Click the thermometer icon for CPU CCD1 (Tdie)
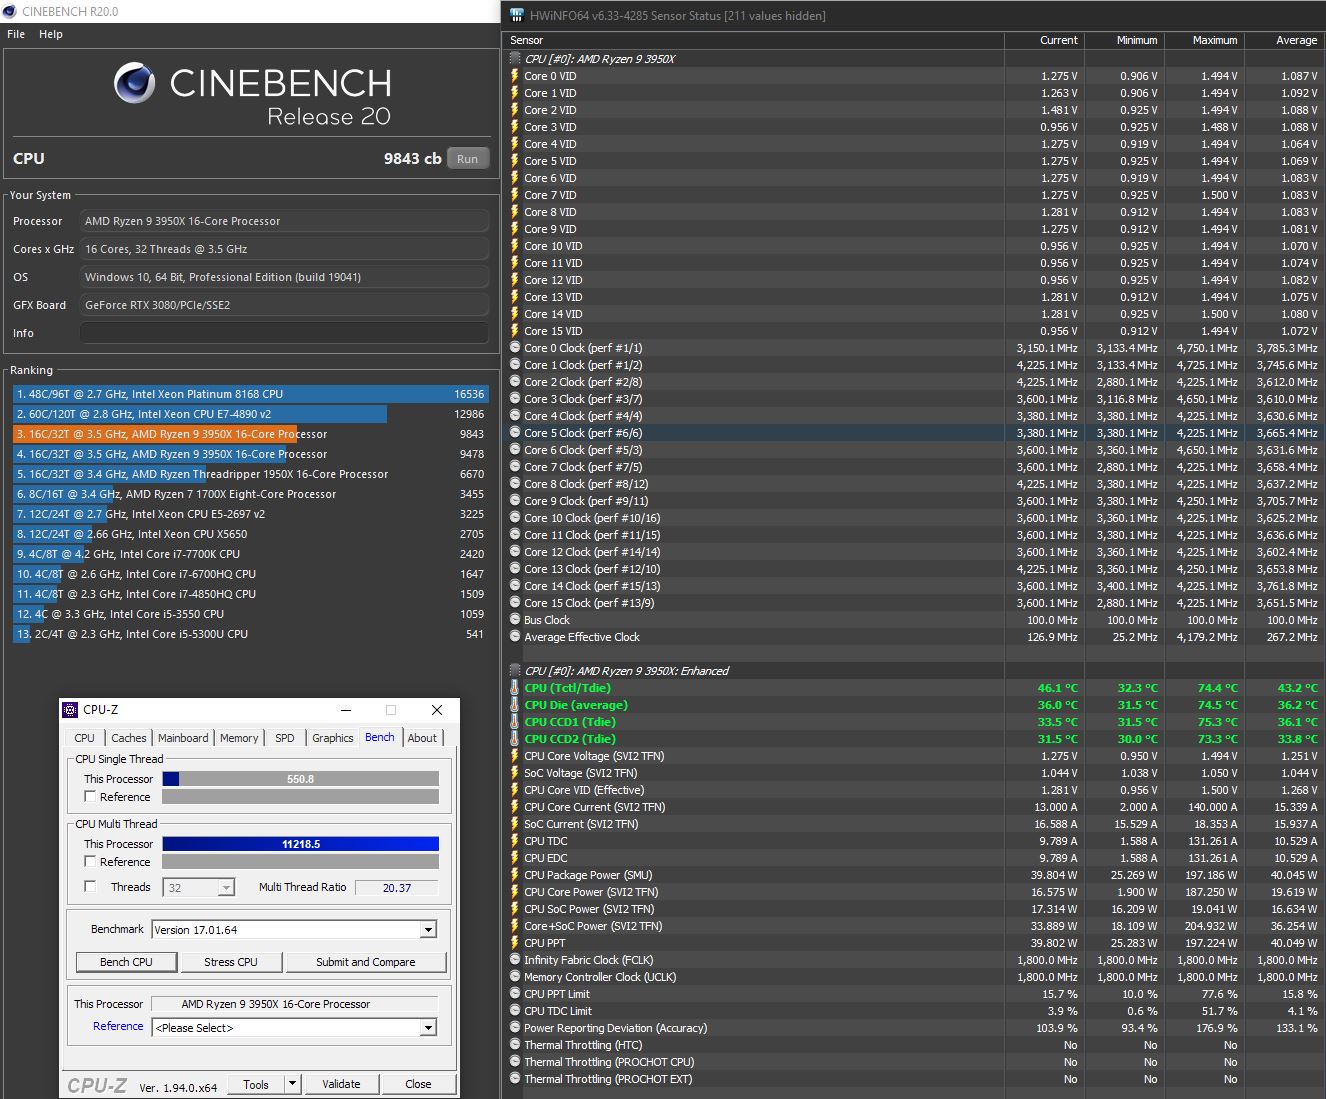 pyautogui.click(x=515, y=722)
